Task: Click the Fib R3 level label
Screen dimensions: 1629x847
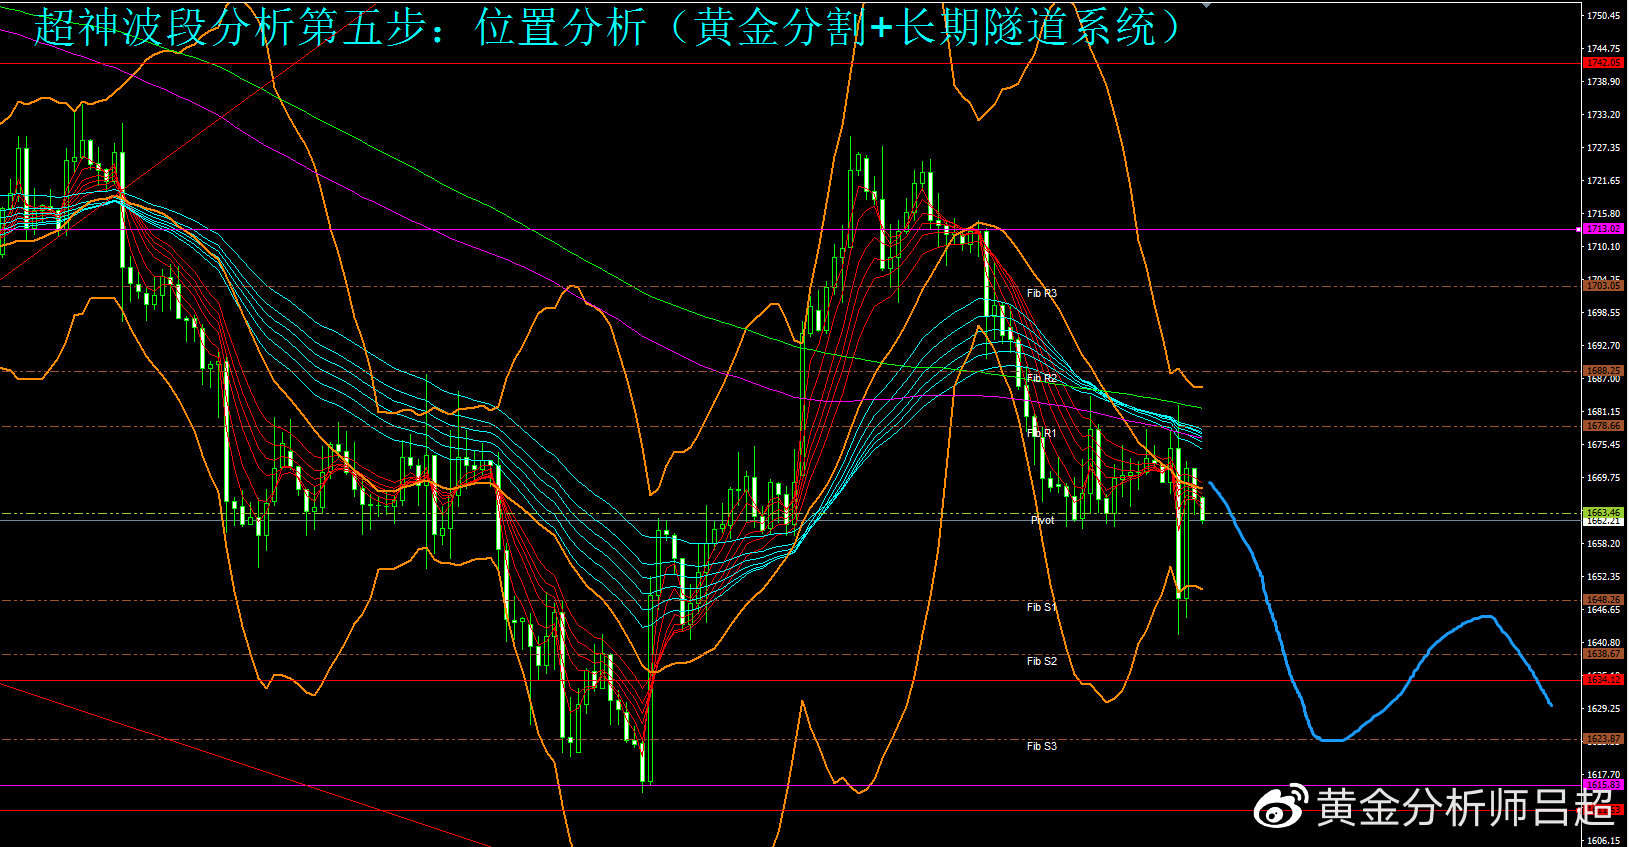Action: [1041, 293]
